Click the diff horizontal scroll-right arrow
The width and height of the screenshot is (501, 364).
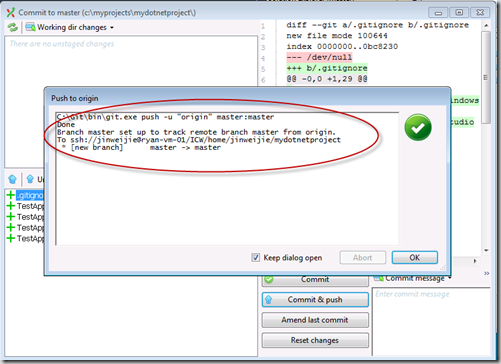click(475, 261)
